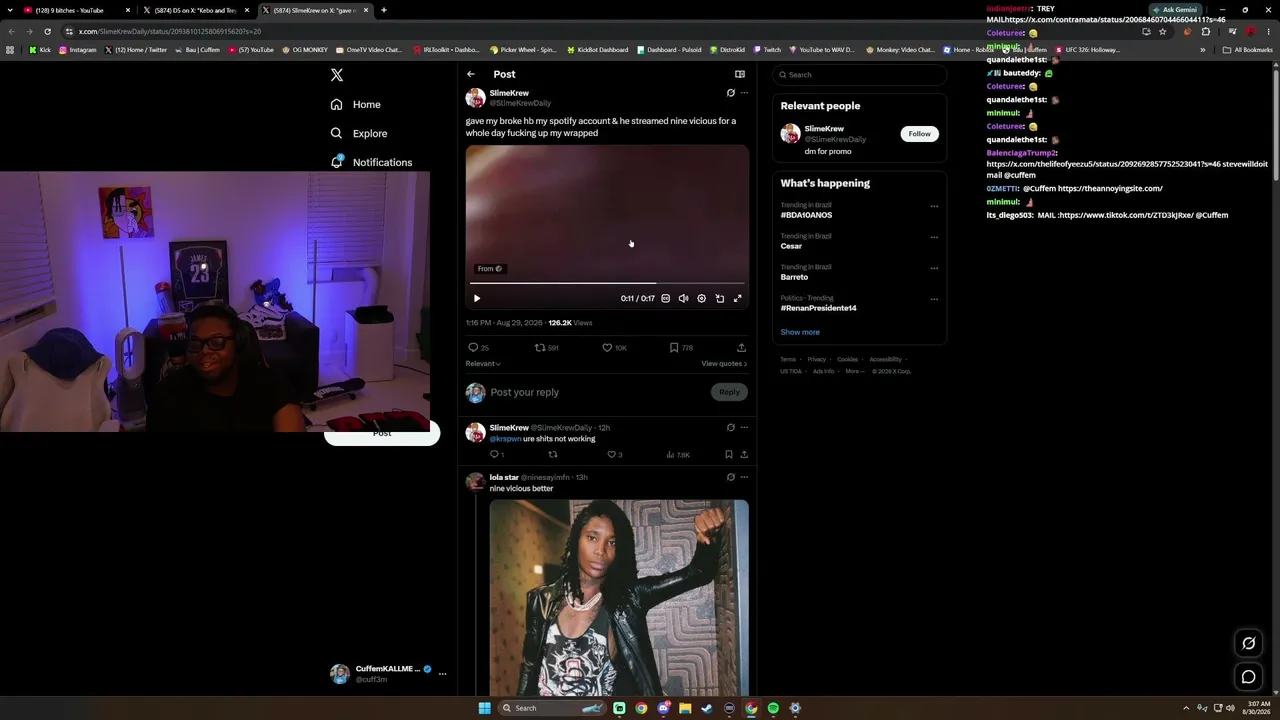Open Discord from the taskbar
The height and width of the screenshot is (720, 1280).
tap(663, 708)
